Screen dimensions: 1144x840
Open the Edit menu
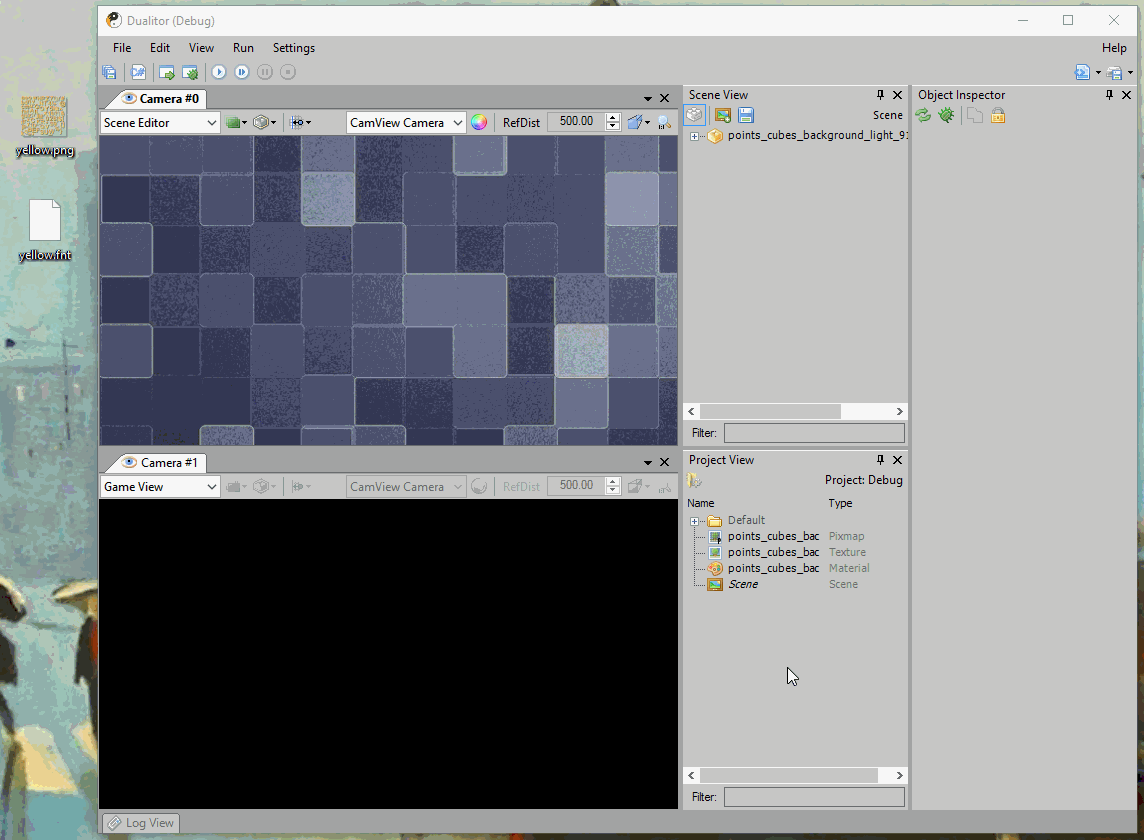[160, 47]
